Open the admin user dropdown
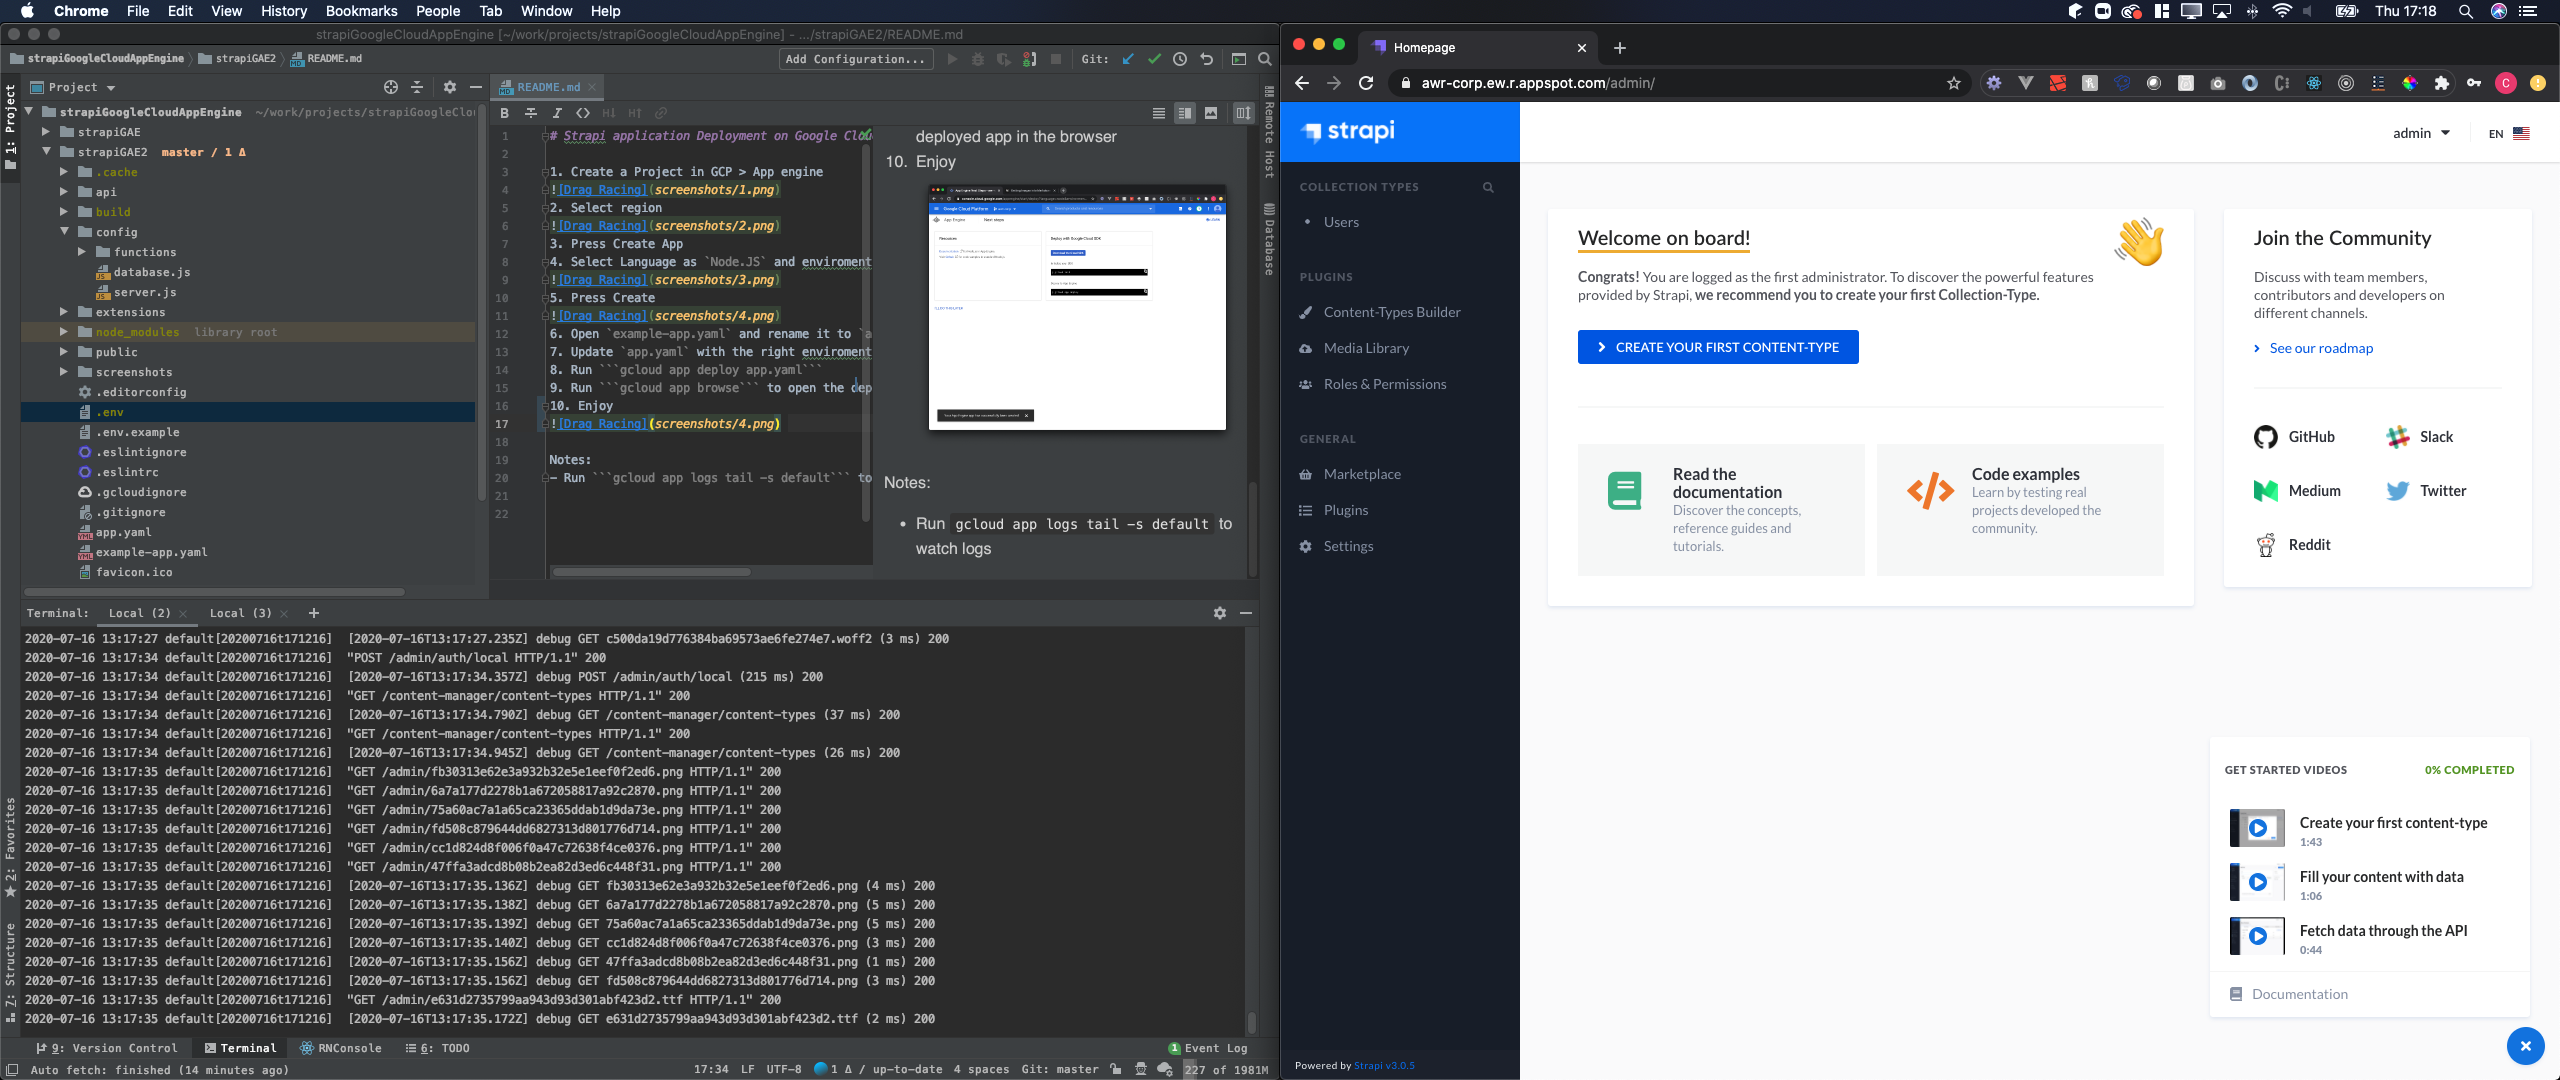Screen dimensions: 2560x1080 (x=2421, y=133)
